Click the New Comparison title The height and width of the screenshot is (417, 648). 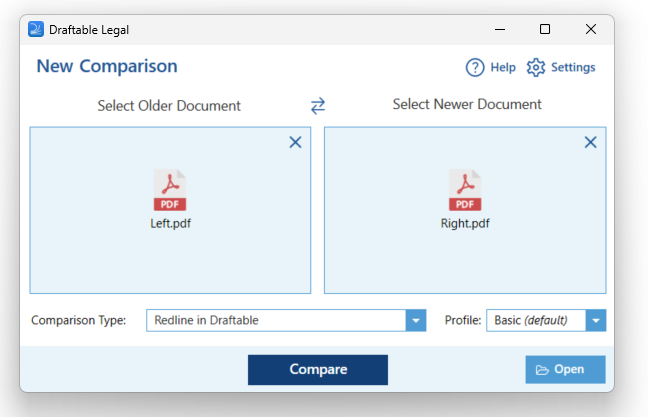coord(107,66)
